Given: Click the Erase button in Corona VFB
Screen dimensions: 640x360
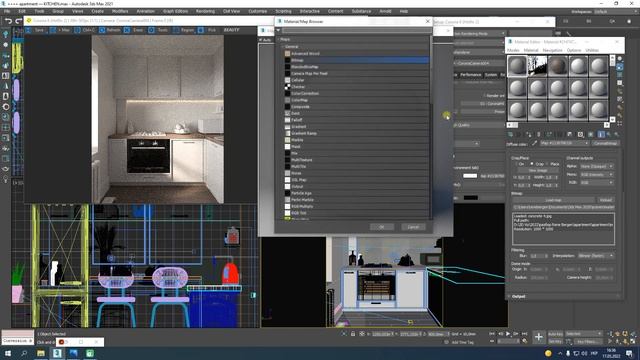Looking at the screenshot, I should (134, 30).
